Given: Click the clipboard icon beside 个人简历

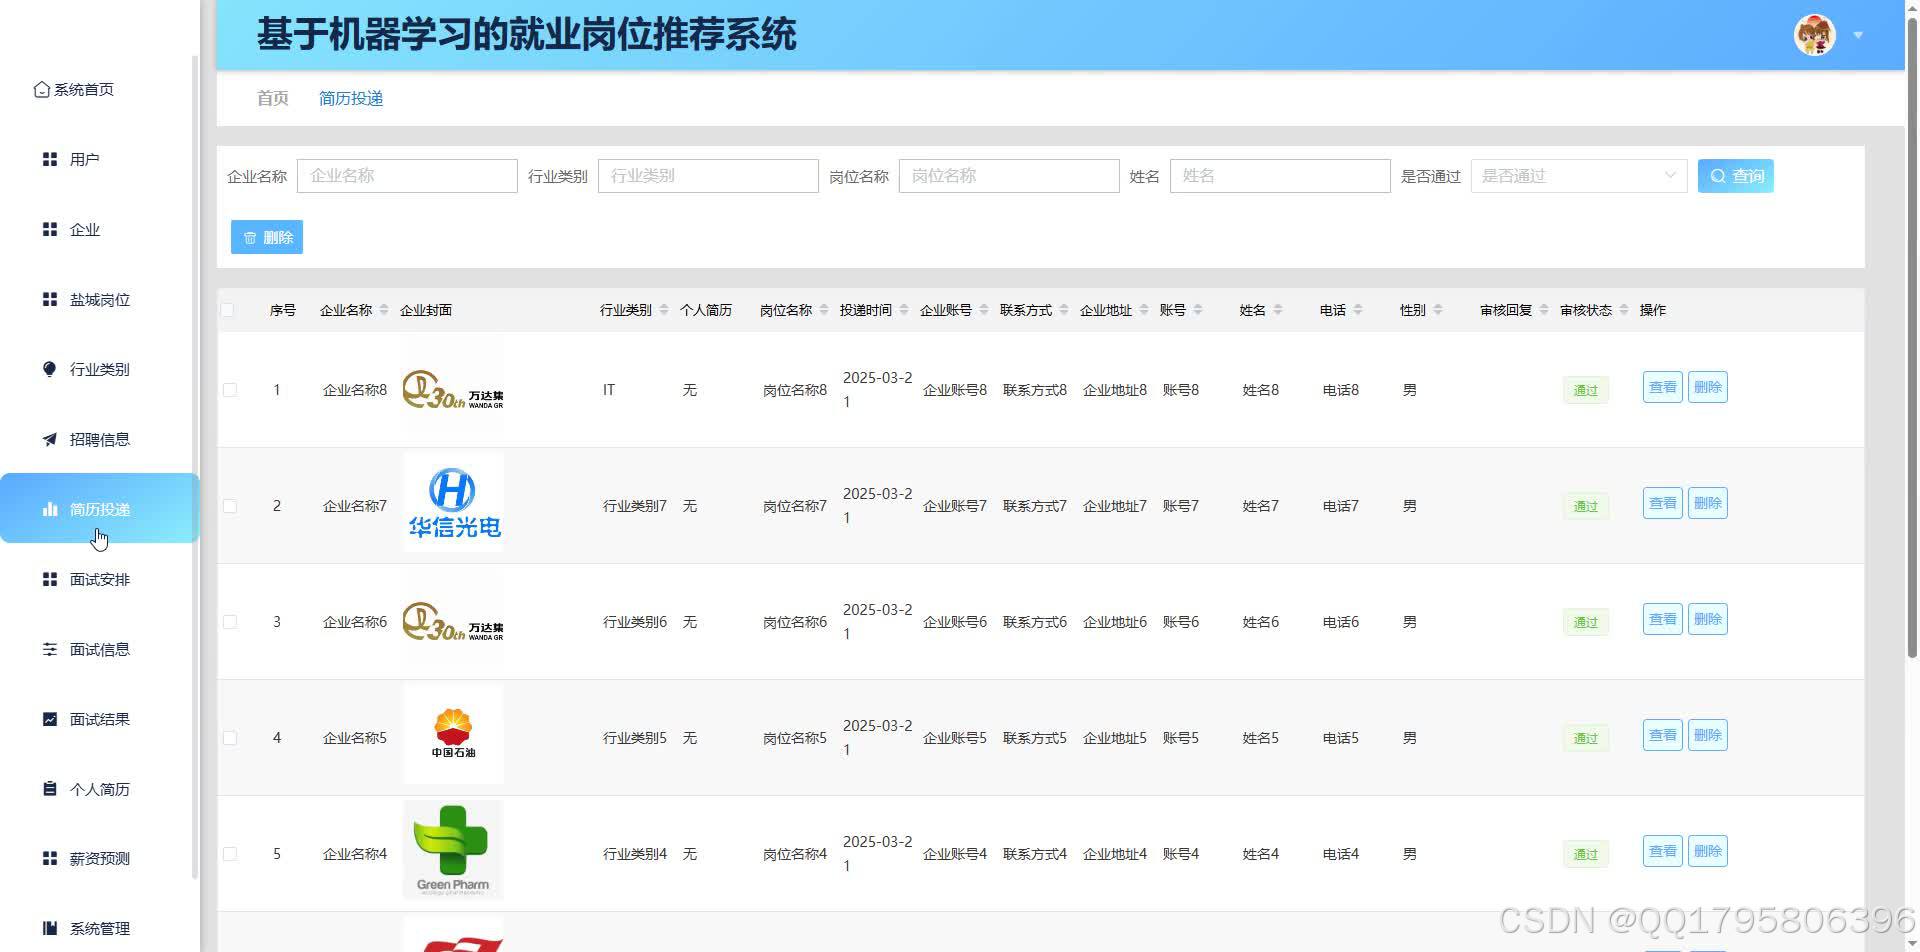Looking at the screenshot, I should click(50, 789).
